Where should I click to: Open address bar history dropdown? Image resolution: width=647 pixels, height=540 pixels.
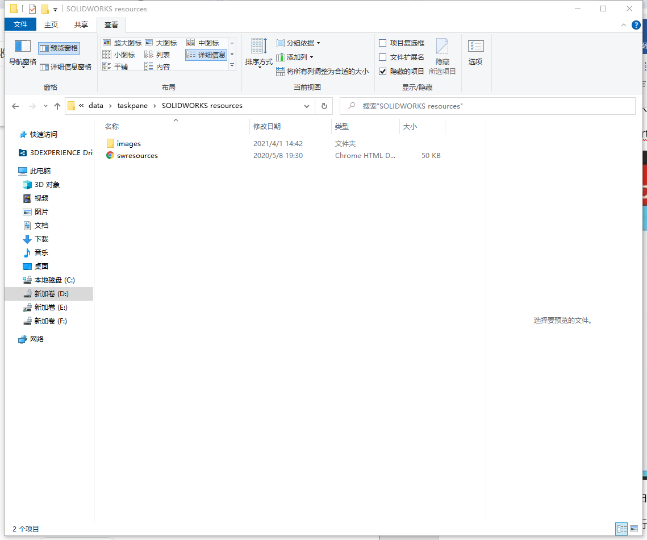point(307,106)
